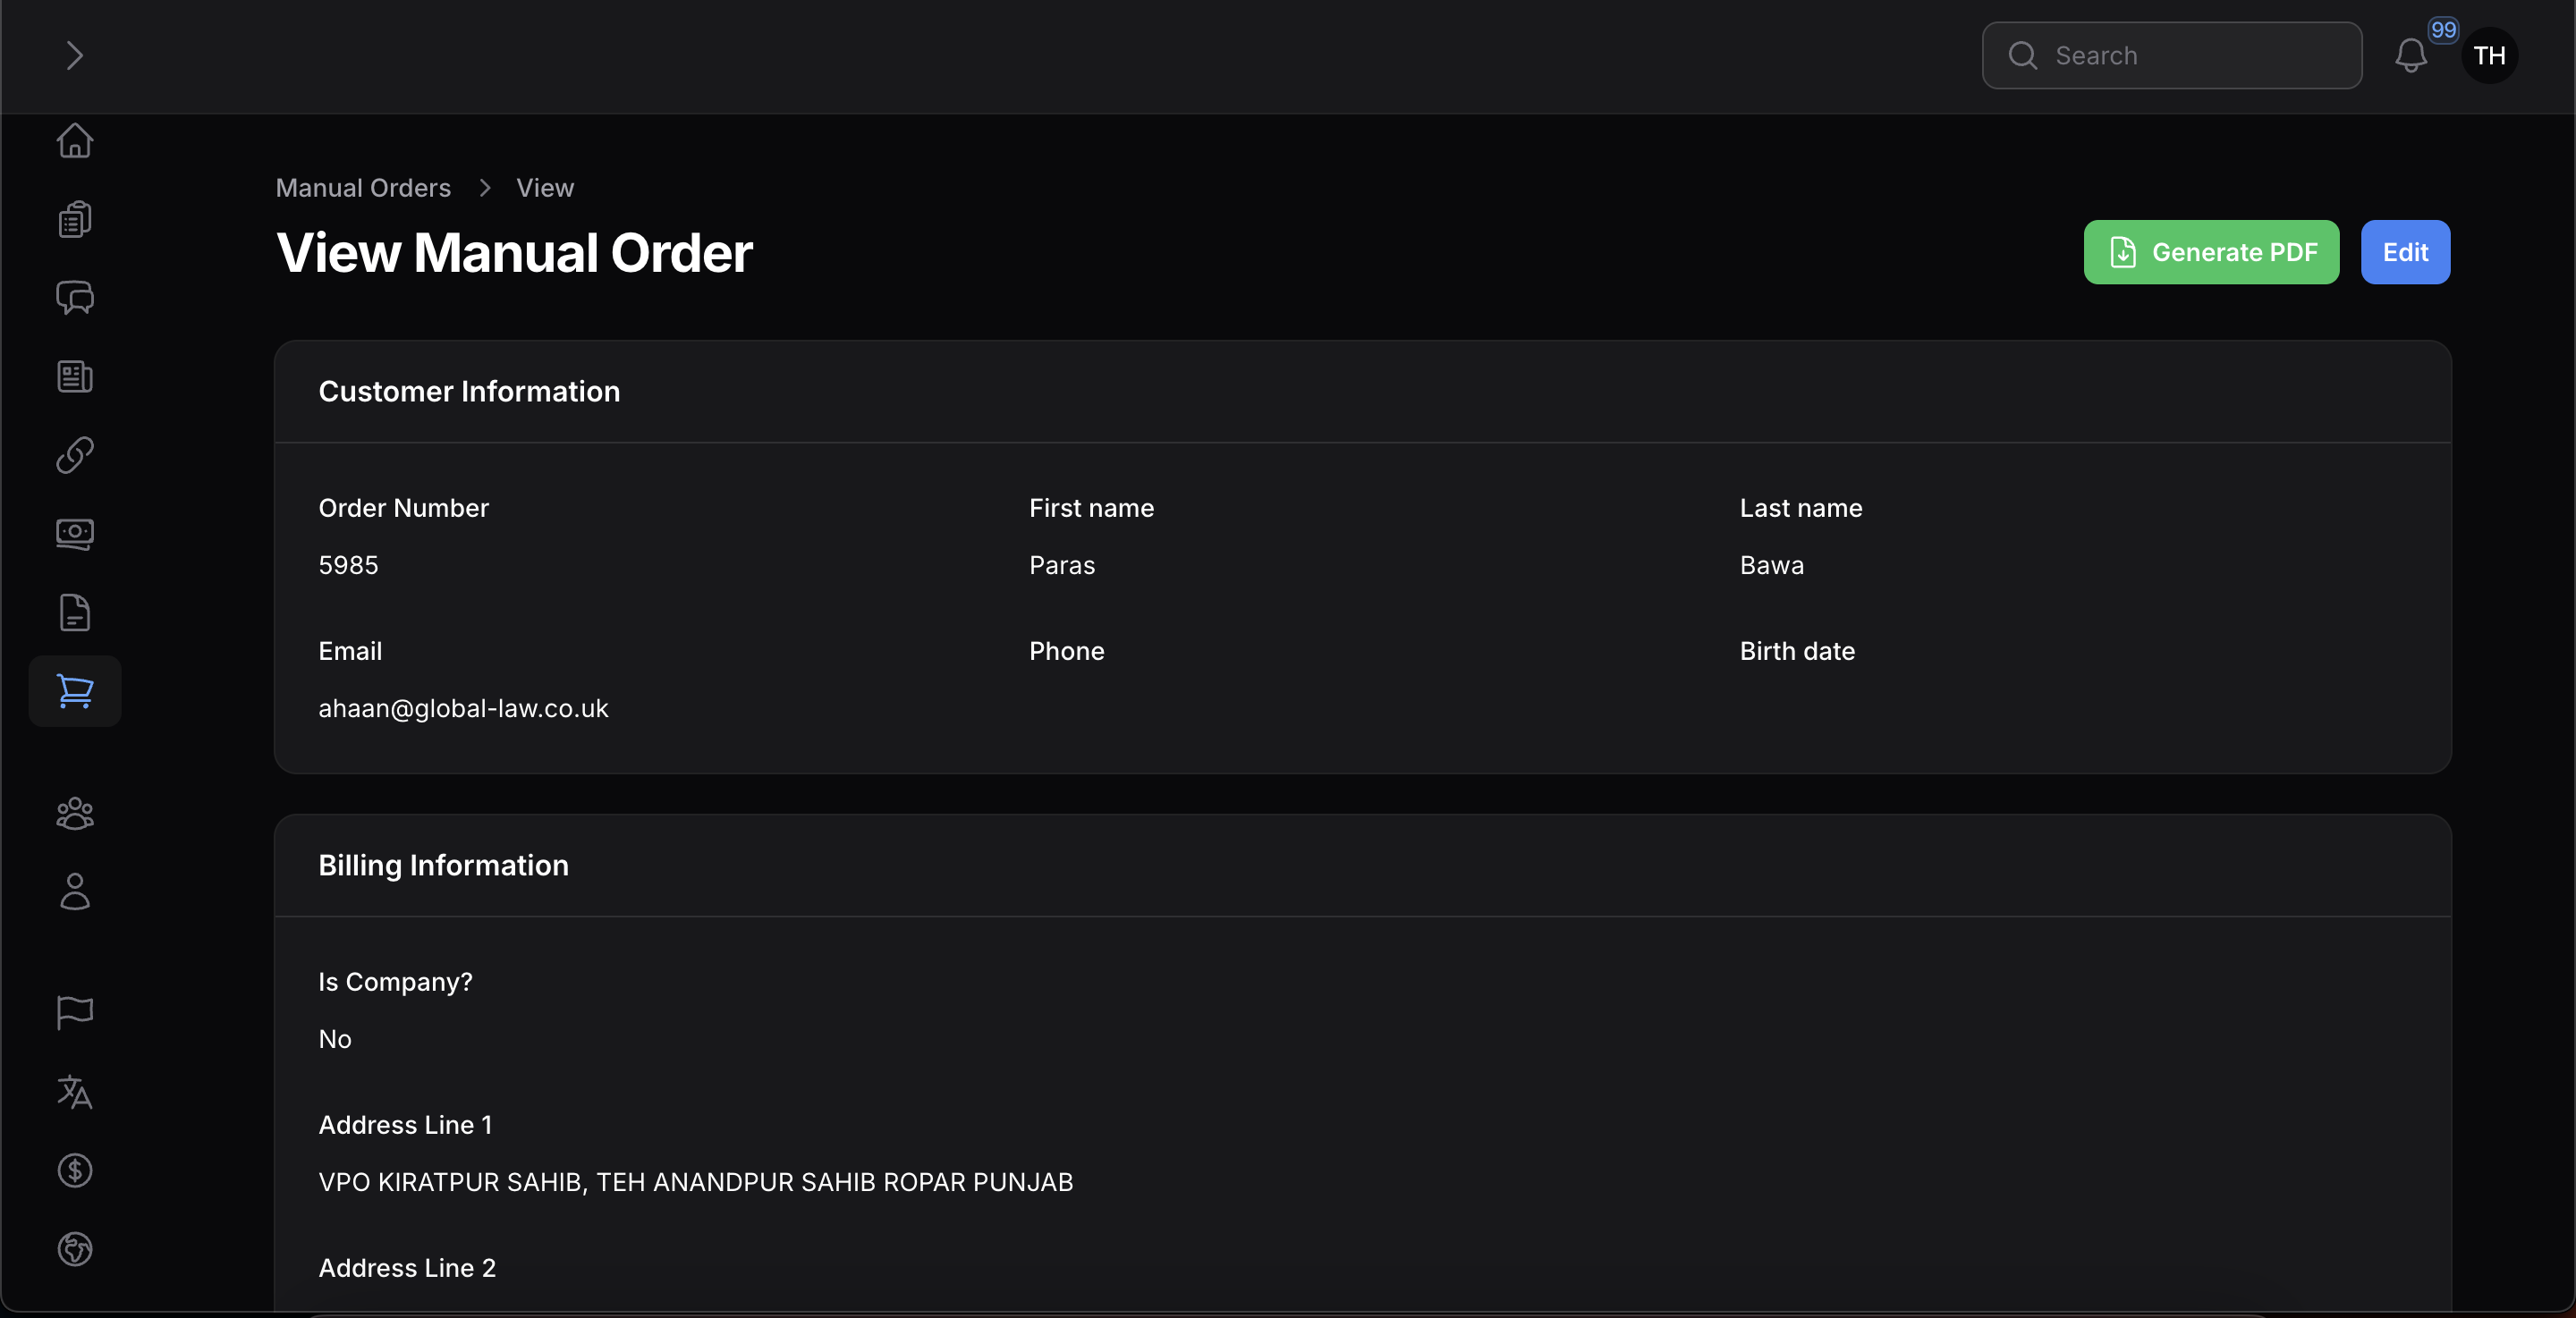Go to Manual Orders breadcrumb link
The height and width of the screenshot is (1318, 2576).
point(363,188)
